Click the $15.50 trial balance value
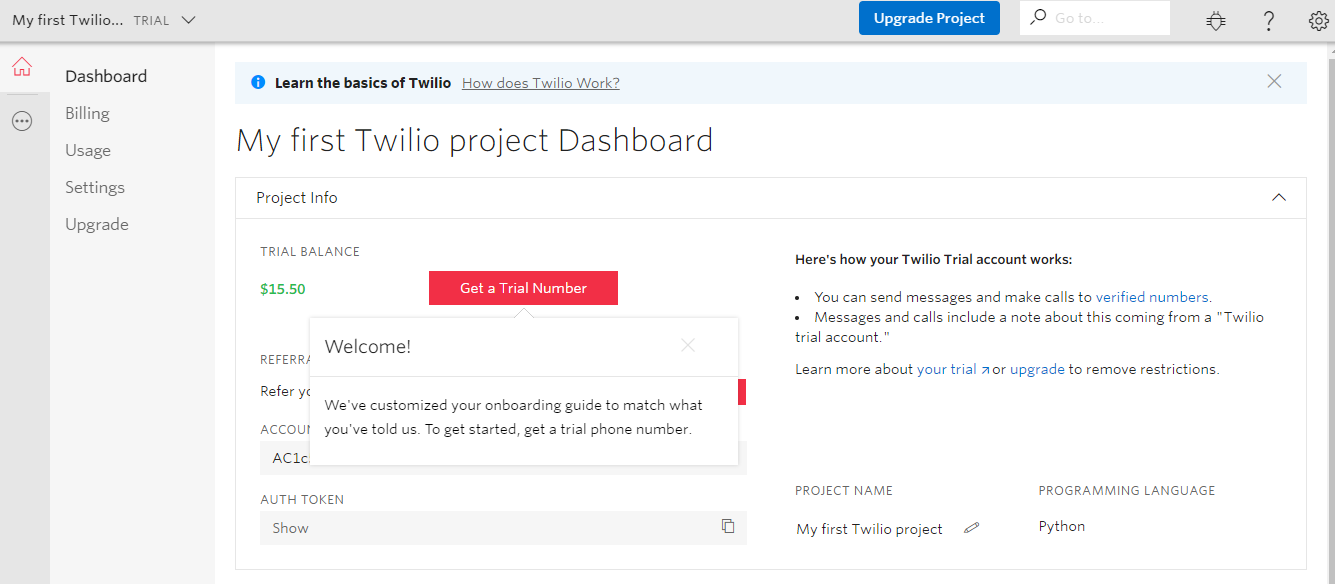The image size is (1335, 584). [x=283, y=289]
